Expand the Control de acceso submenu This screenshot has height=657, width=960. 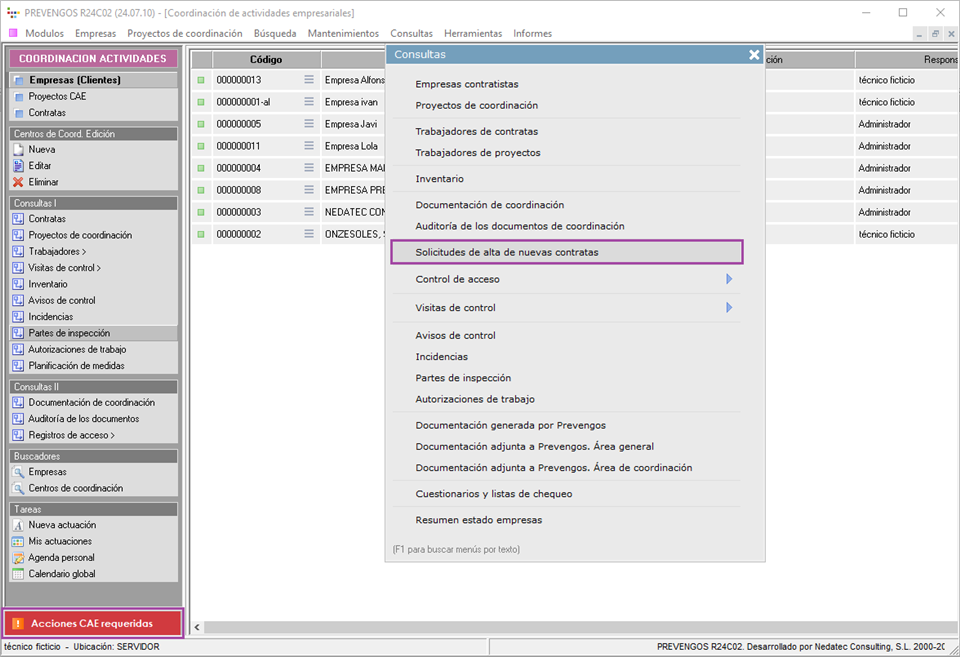coord(729,279)
